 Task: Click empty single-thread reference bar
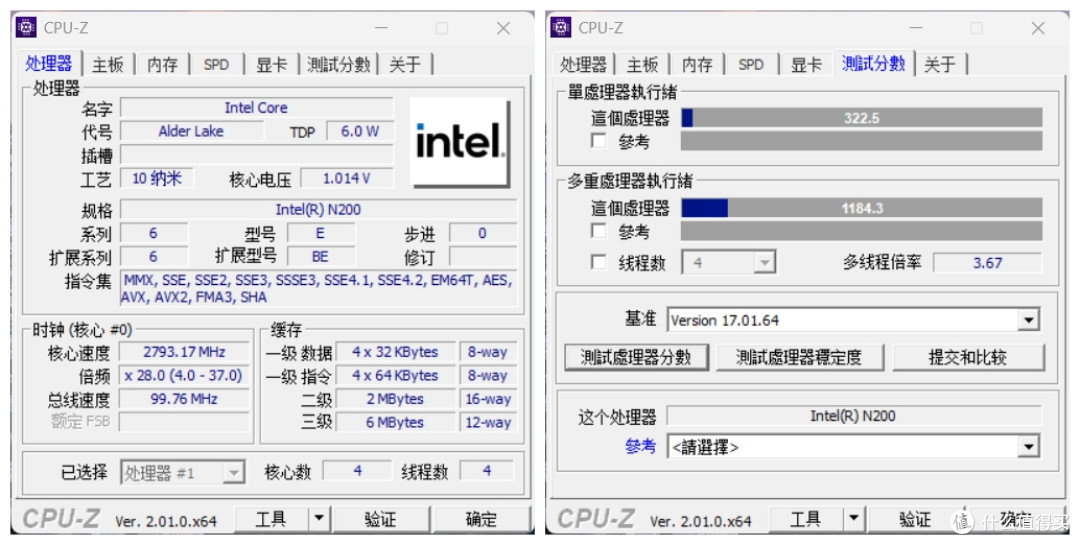pyautogui.click(x=862, y=141)
